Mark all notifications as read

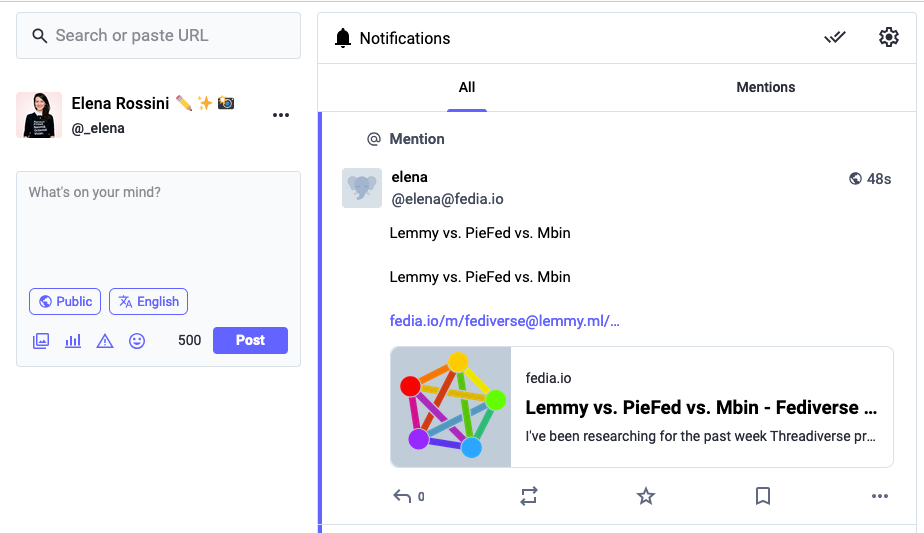tap(835, 38)
